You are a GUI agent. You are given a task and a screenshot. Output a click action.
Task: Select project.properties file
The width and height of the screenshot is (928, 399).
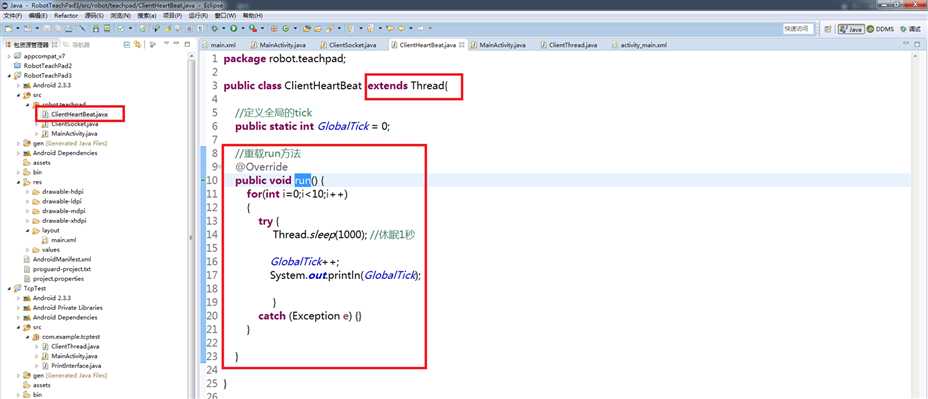(53, 278)
